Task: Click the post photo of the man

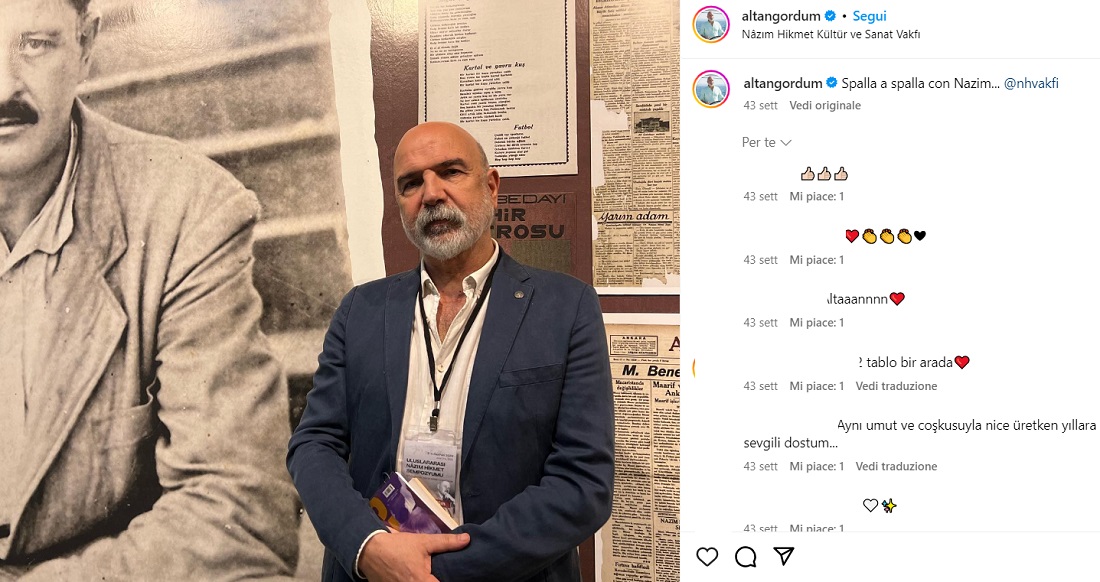Action: point(340,291)
